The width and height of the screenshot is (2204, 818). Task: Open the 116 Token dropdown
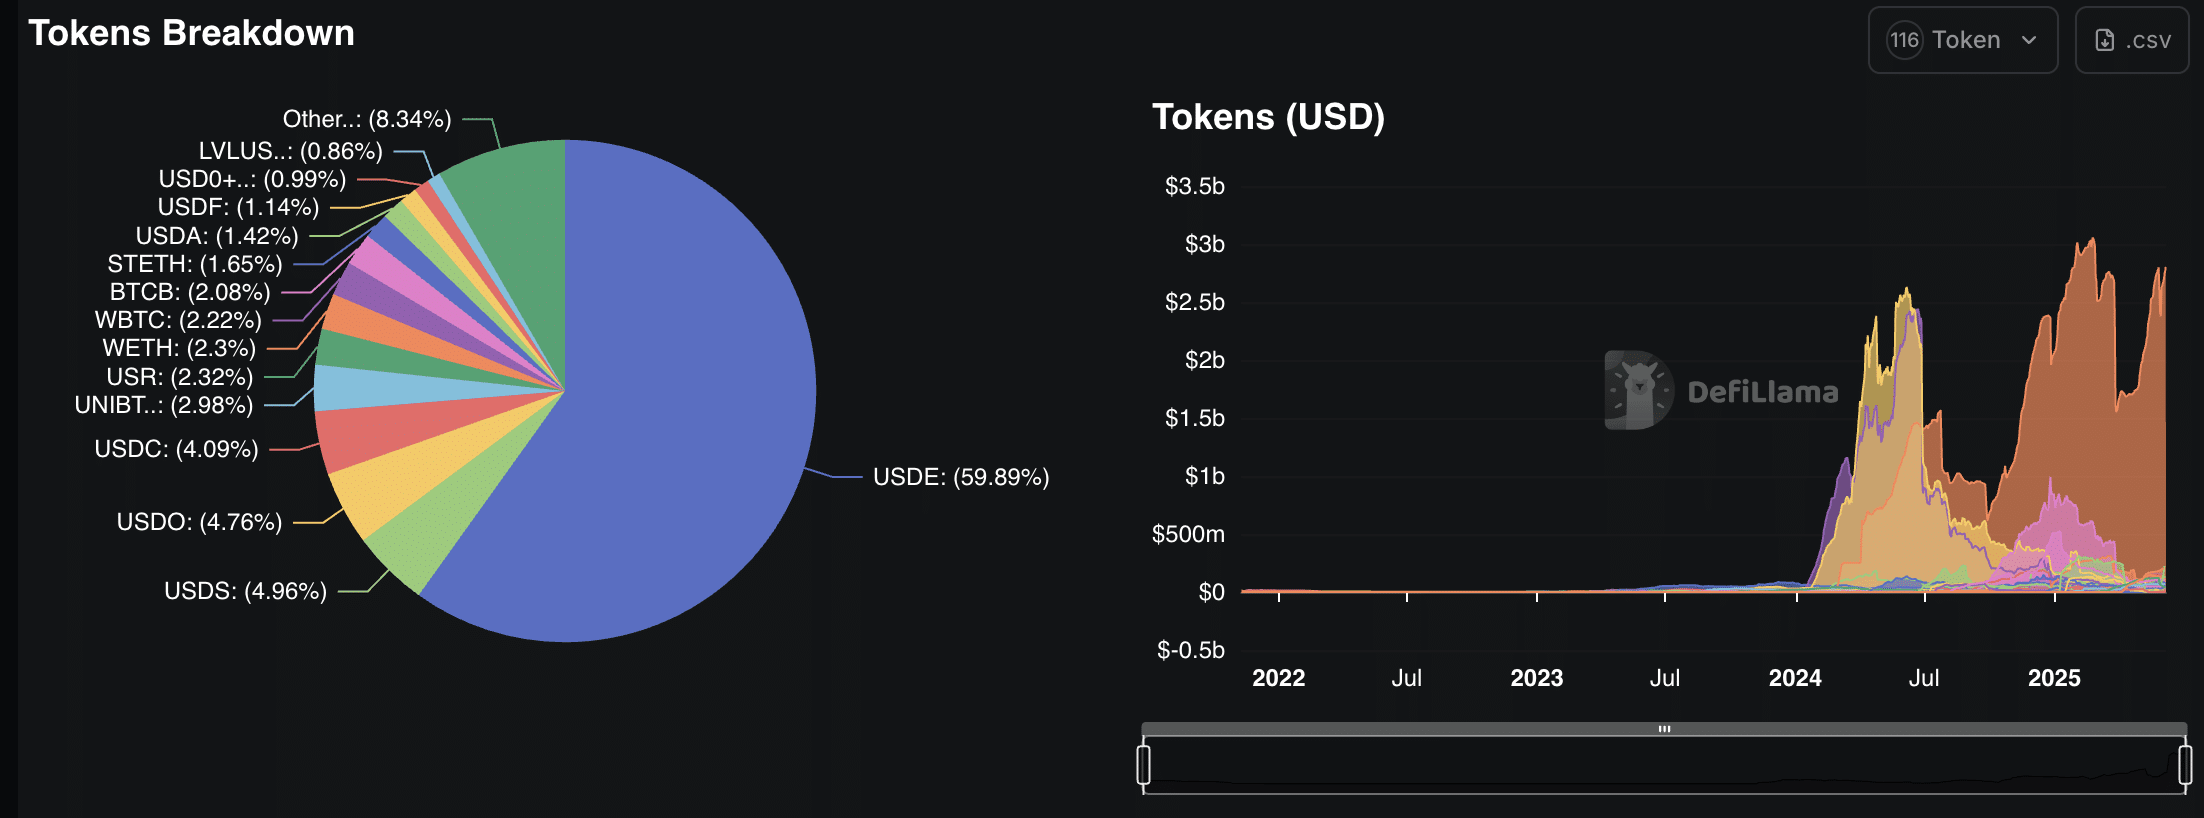point(1962,40)
